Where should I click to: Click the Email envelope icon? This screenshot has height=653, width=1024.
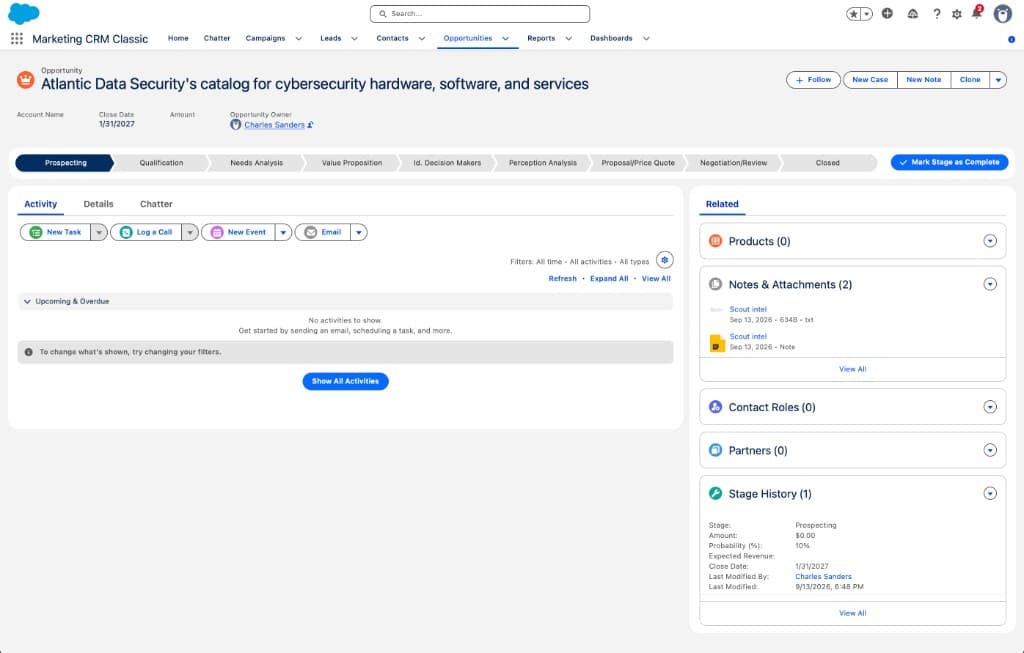(311, 232)
